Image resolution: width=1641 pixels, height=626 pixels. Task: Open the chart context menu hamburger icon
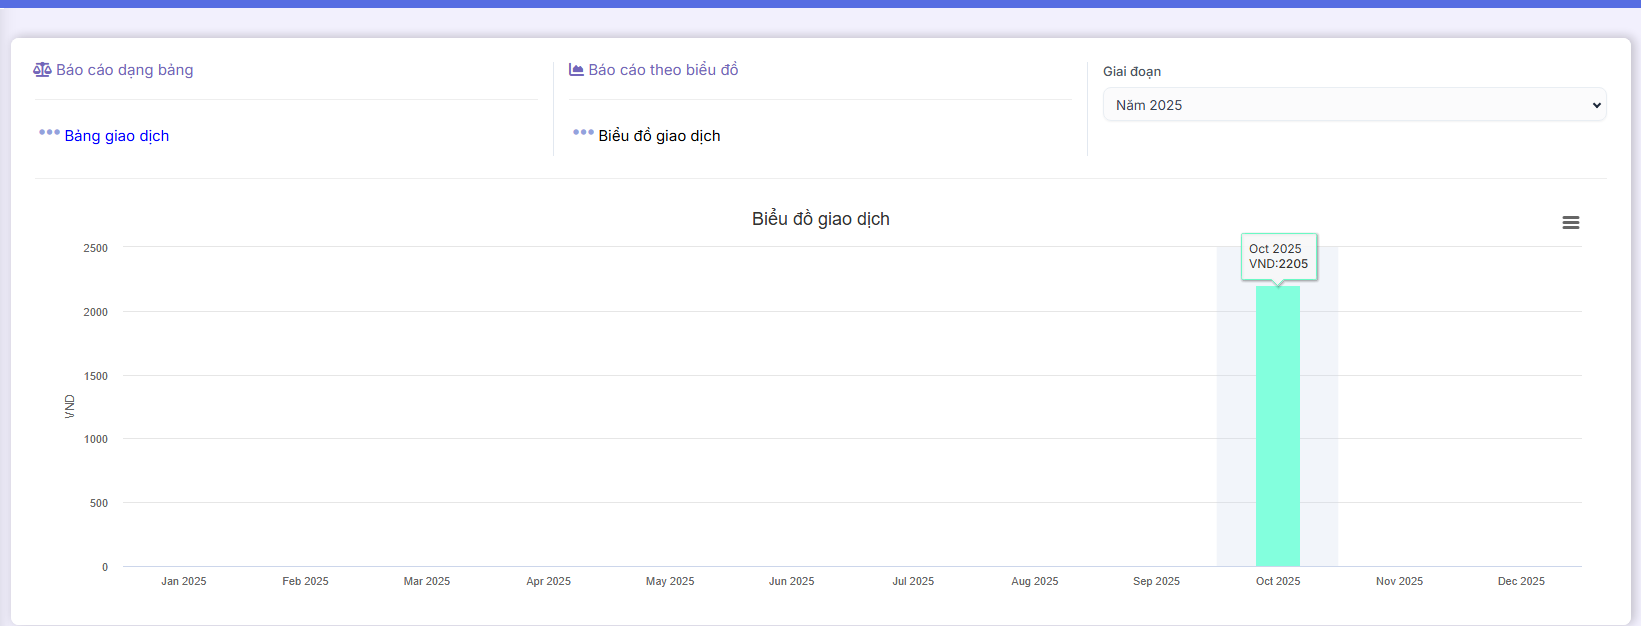pos(1570,223)
